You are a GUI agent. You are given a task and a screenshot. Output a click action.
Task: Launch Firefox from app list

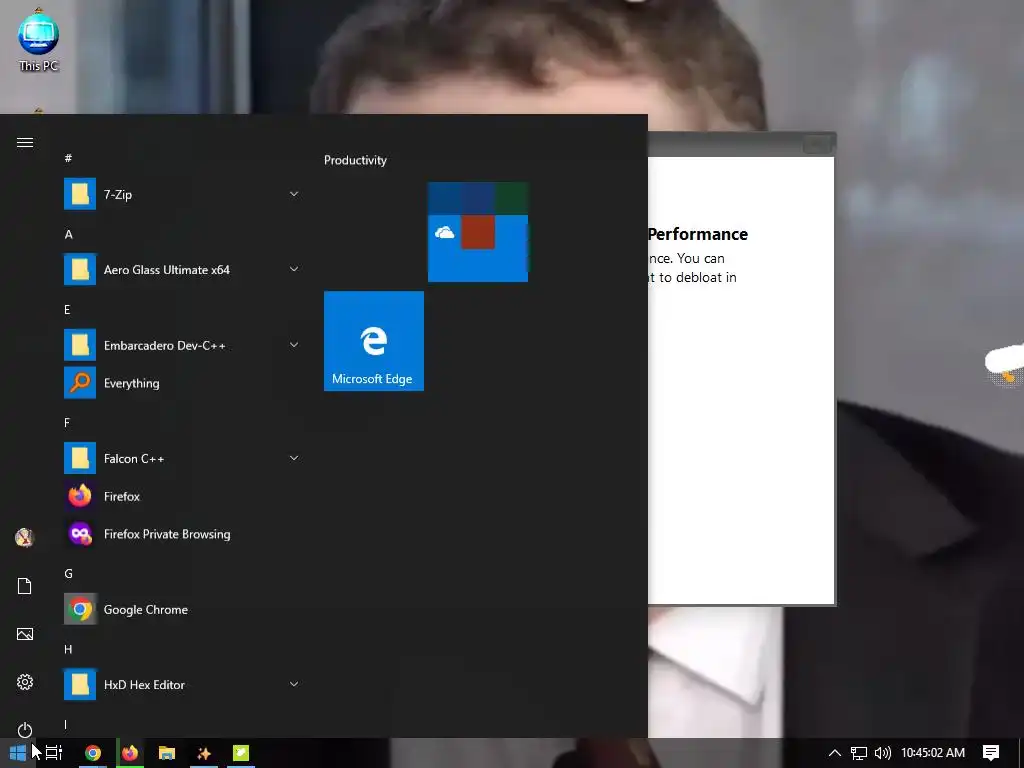[x=182, y=496]
